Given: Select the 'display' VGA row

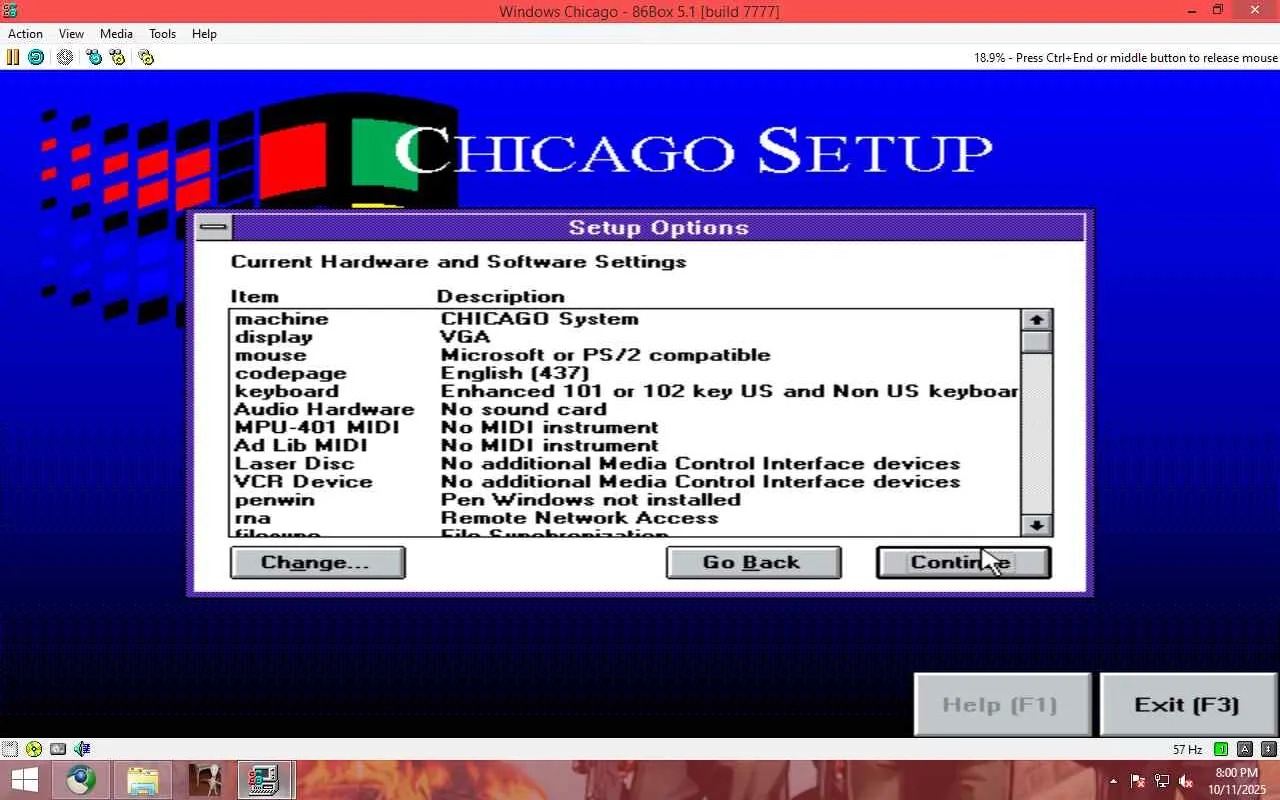Looking at the screenshot, I should pyautogui.click(x=625, y=337).
